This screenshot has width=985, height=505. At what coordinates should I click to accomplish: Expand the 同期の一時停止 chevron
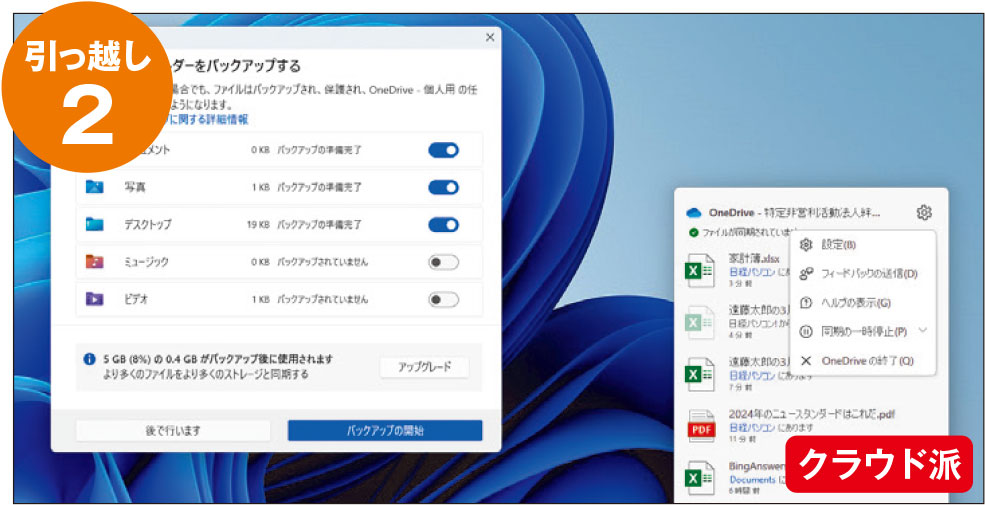922,330
